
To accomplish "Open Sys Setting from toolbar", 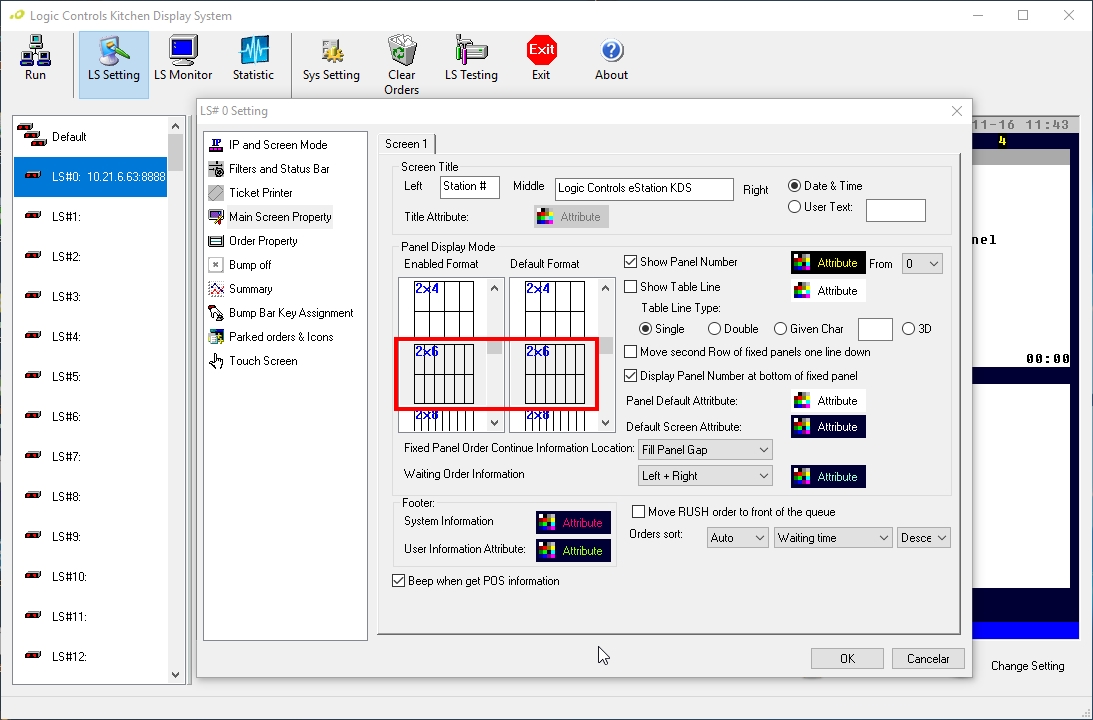I will click(331, 59).
